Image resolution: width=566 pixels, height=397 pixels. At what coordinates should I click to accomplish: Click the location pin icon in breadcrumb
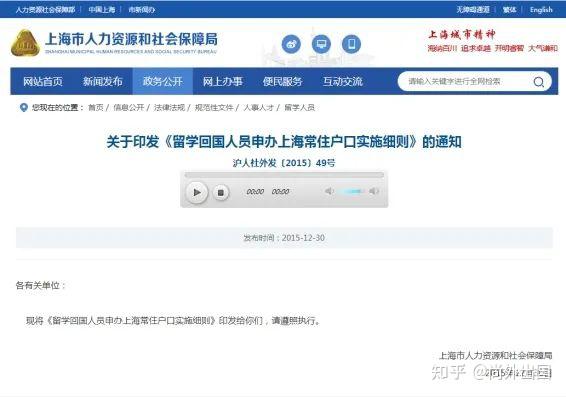pyautogui.click(x=23, y=108)
